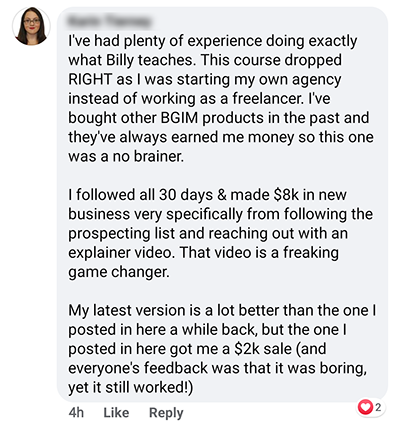The height and width of the screenshot is (431, 400).
Task: Open the commenter's profile picture
Action: point(31,26)
